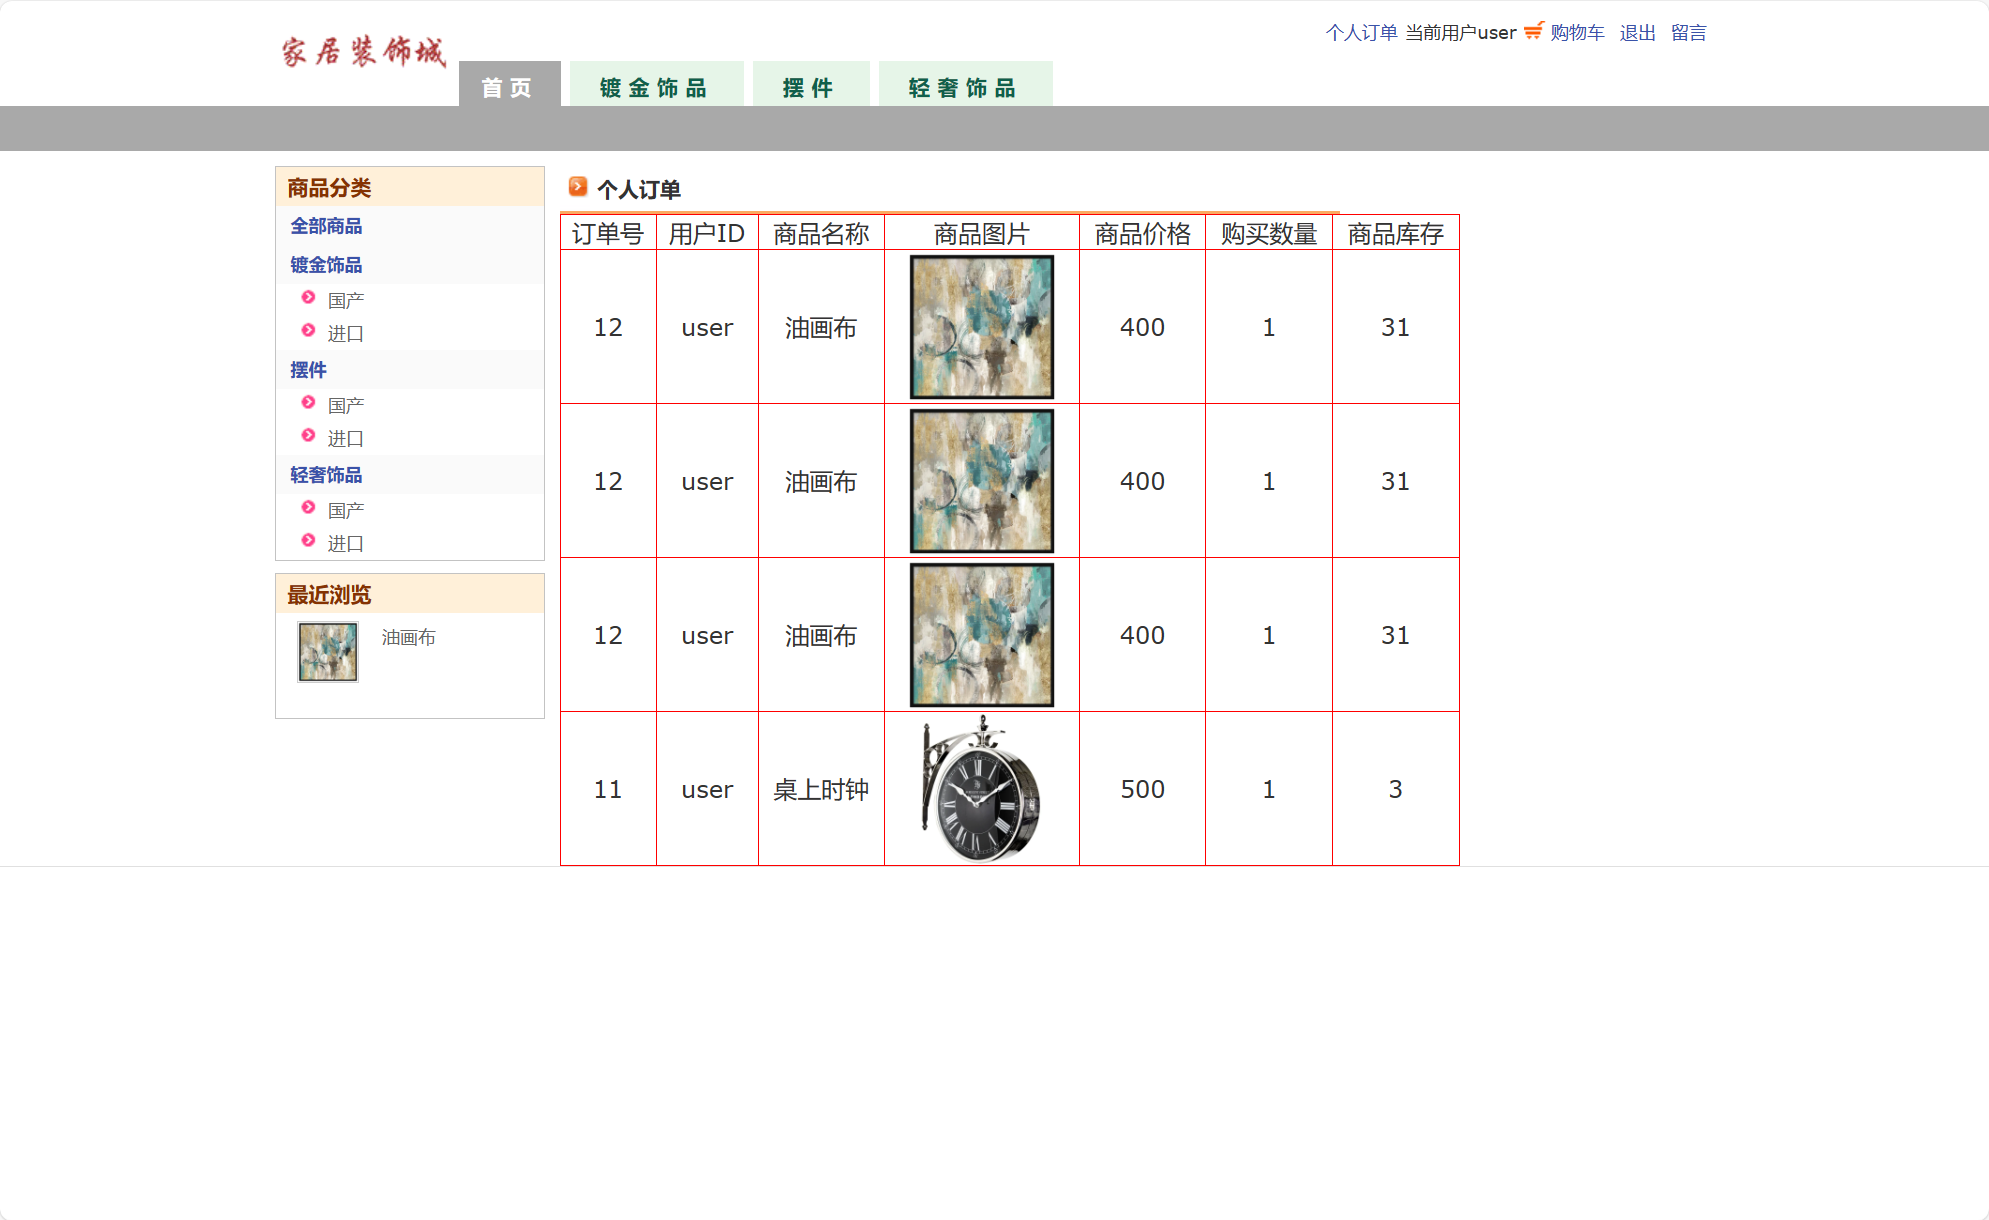Click the 家居装饰城 logo
Image resolution: width=1989 pixels, height=1220 pixels.
pyautogui.click(x=362, y=50)
